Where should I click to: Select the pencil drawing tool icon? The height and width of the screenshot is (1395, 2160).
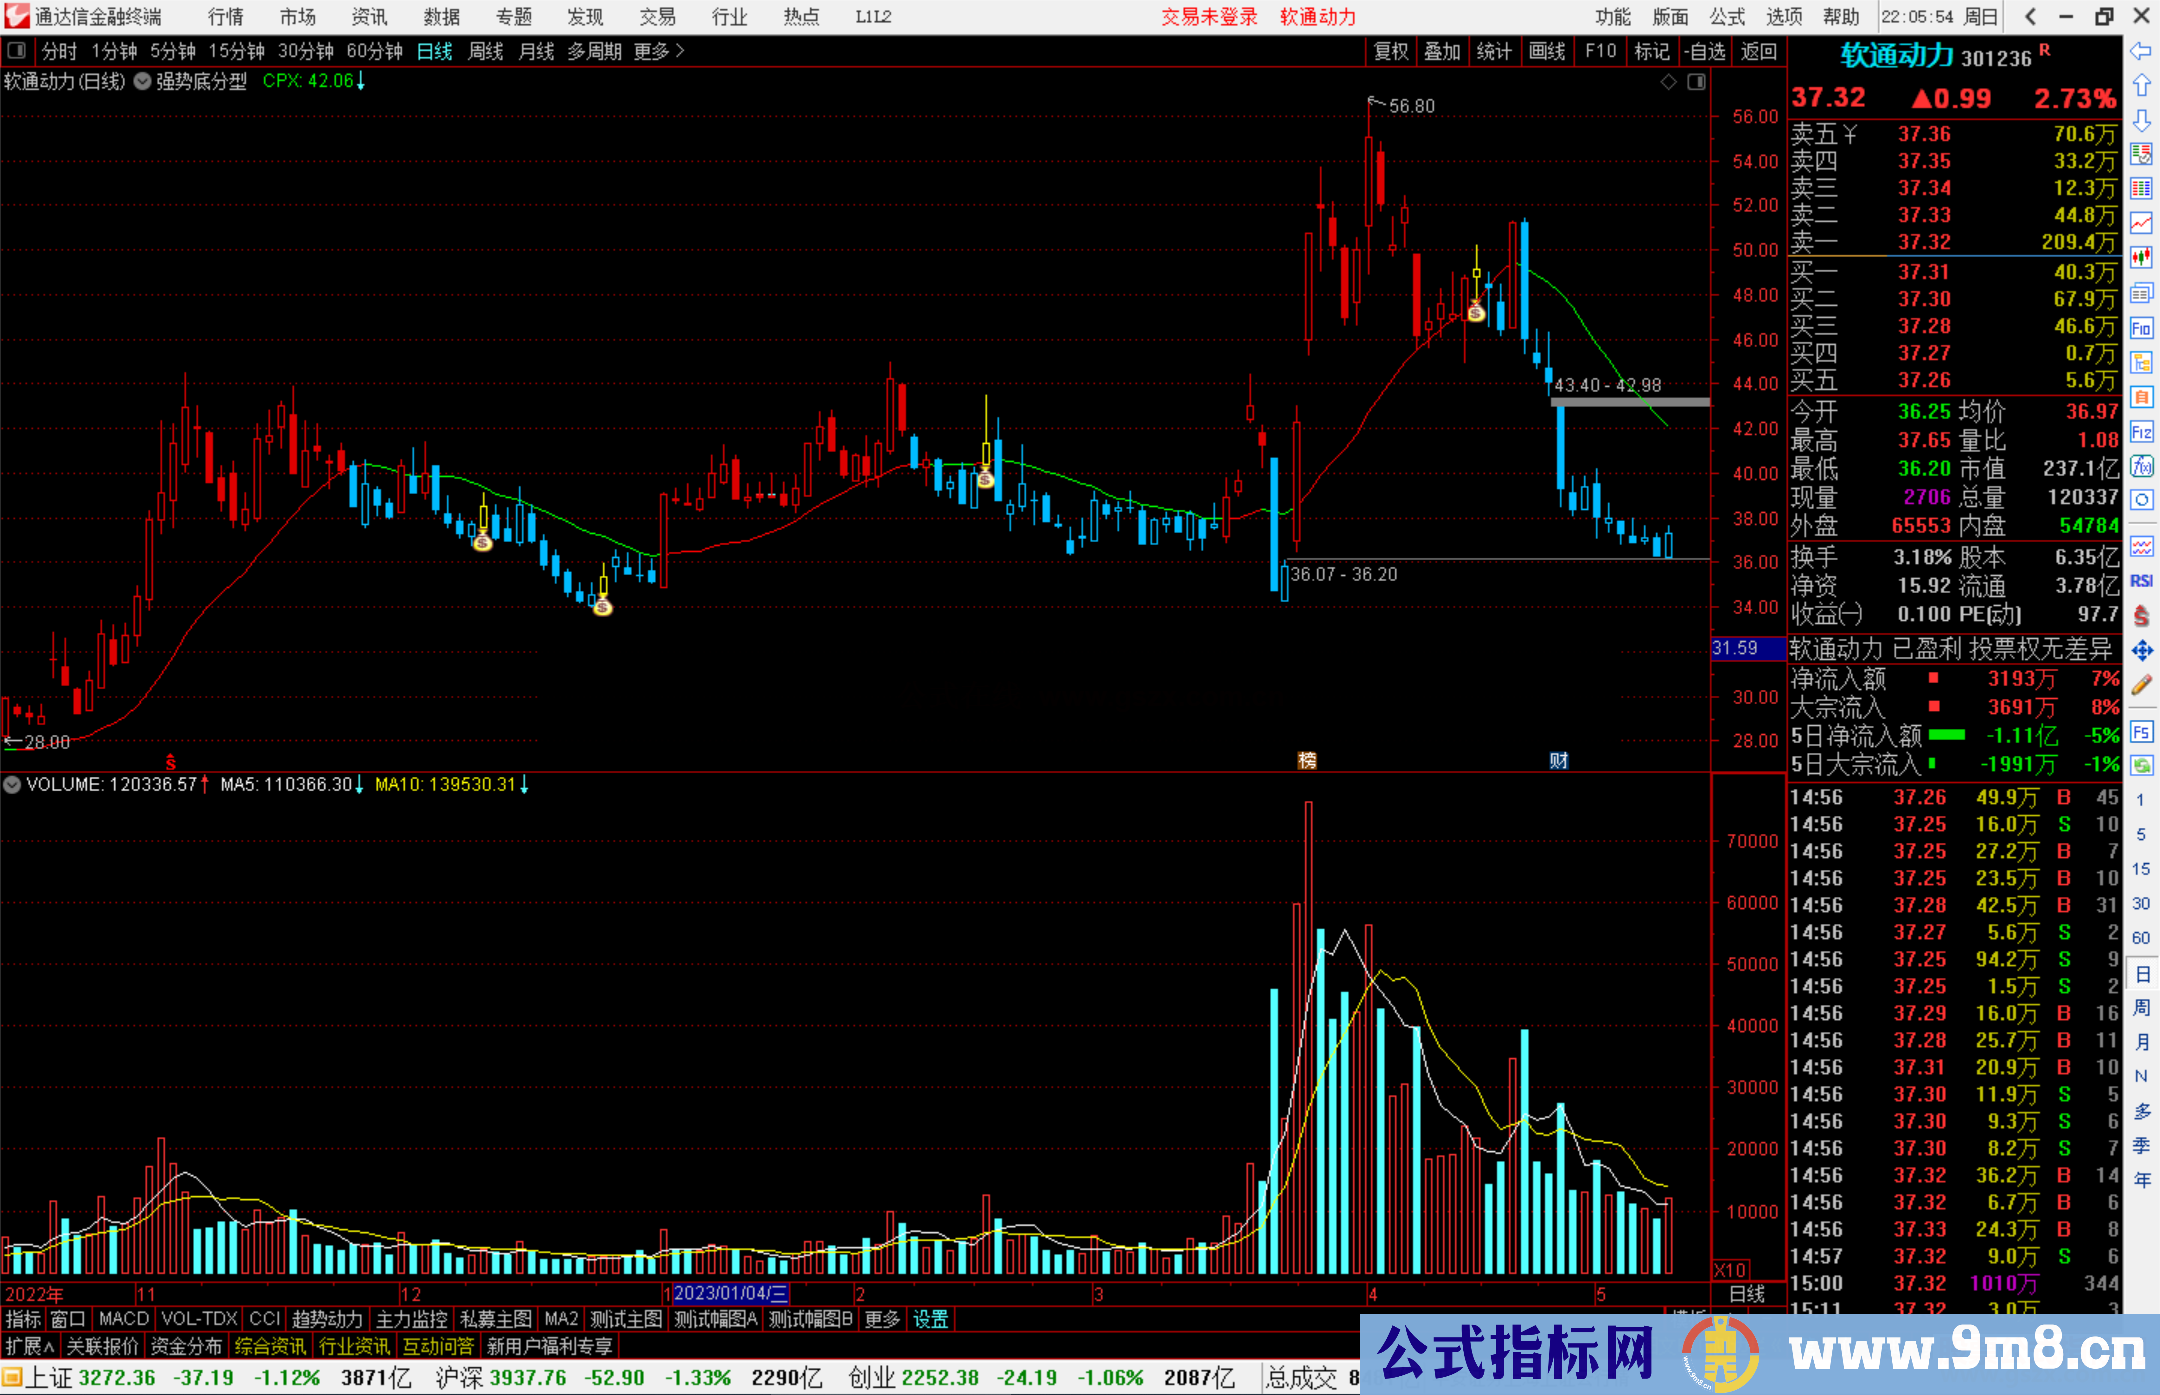pyautogui.click(x=2141, y=686)
